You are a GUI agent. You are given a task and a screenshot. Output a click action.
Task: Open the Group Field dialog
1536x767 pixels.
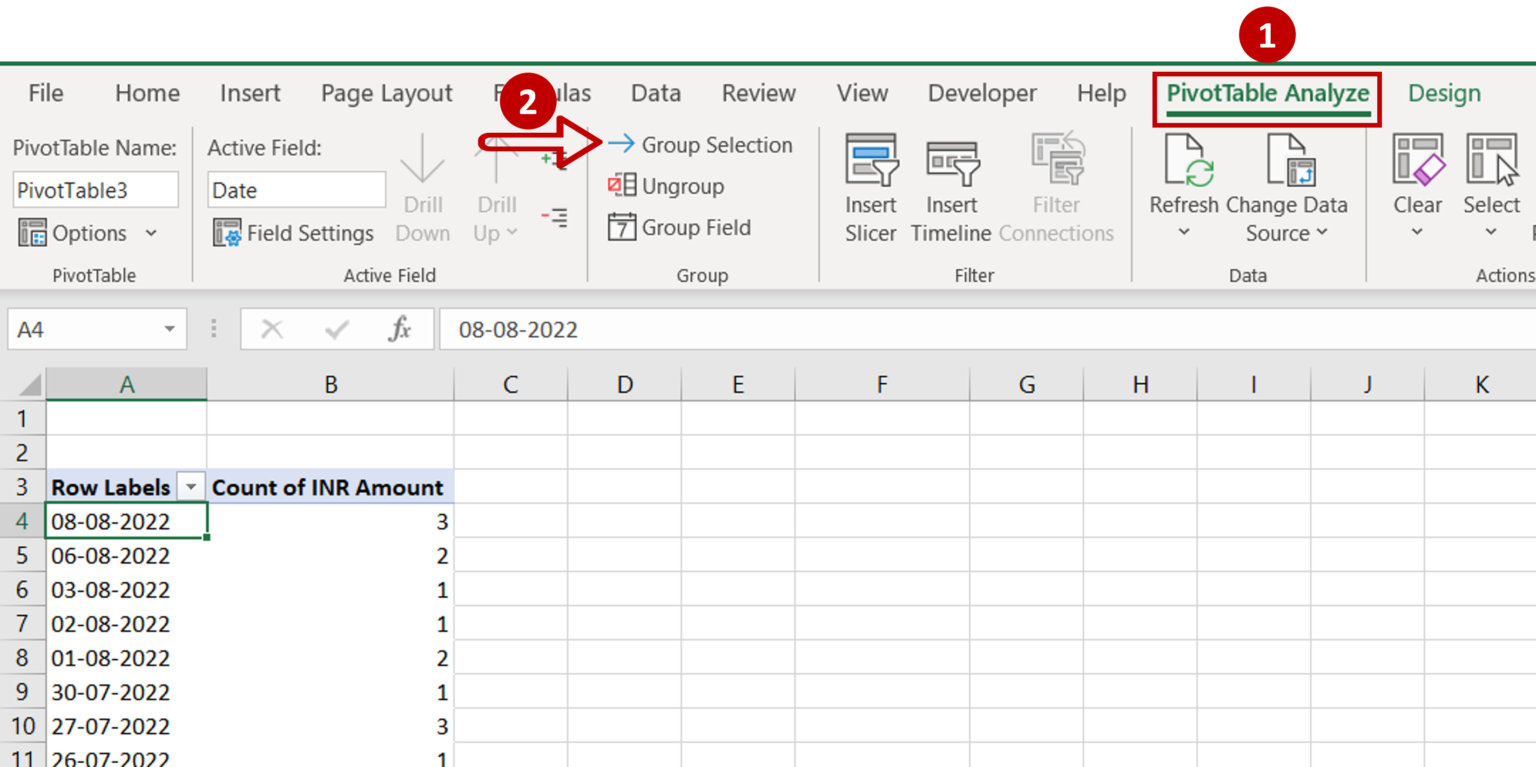click(x=624, y=227)
